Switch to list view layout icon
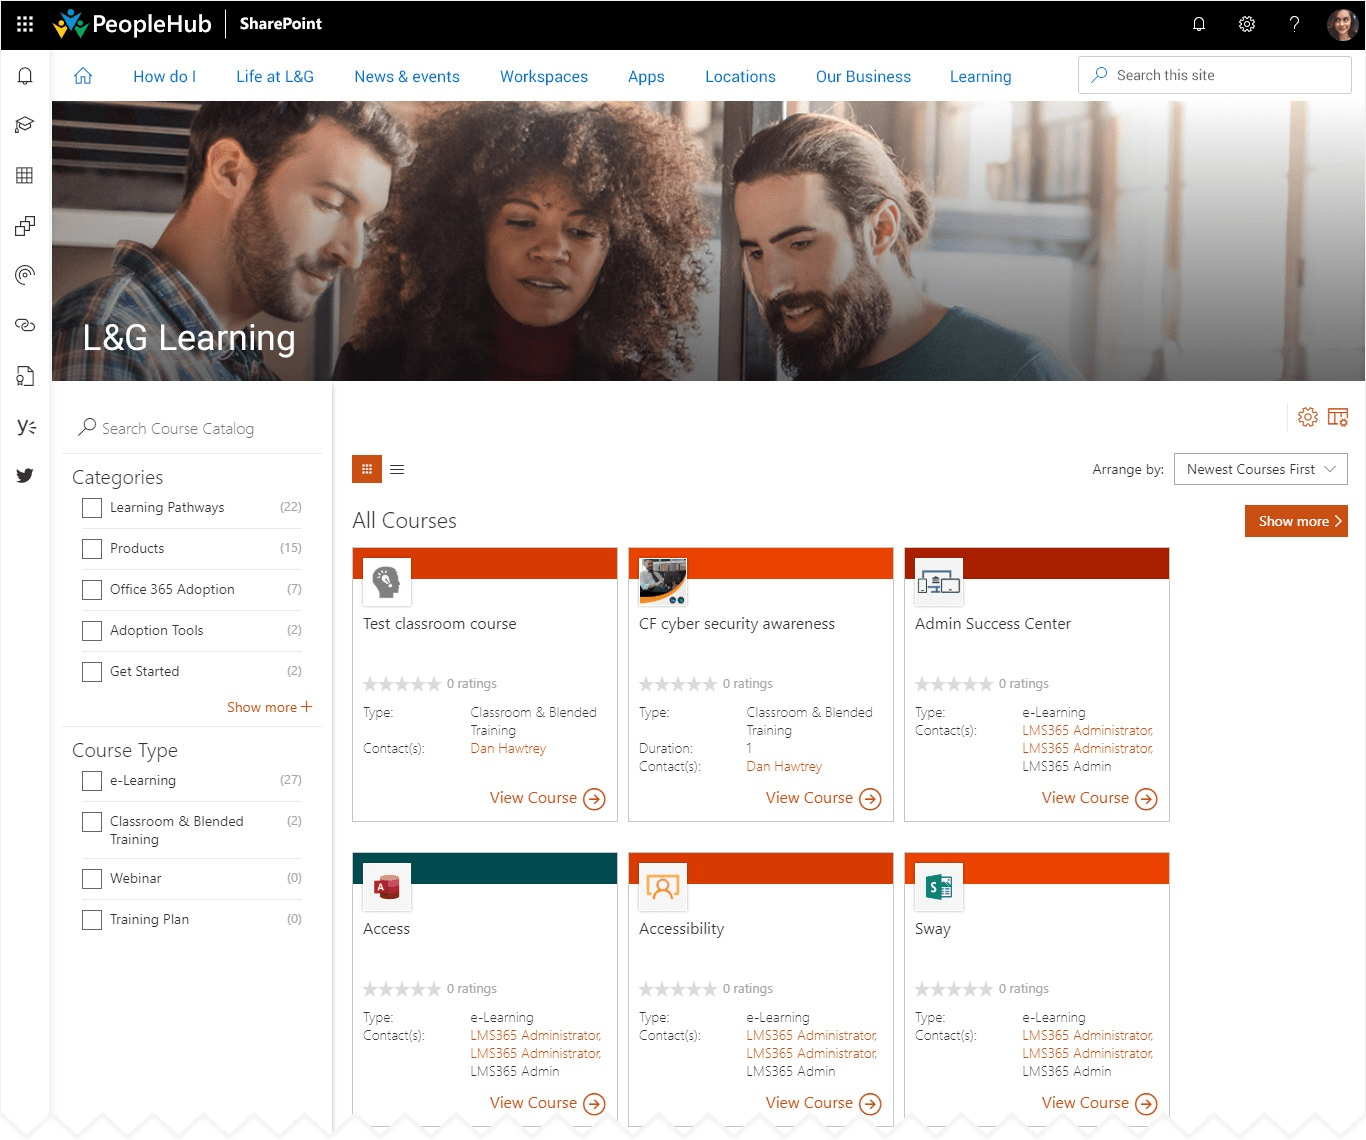This screenshot has height=1140, width=1366. click(397, 469)
